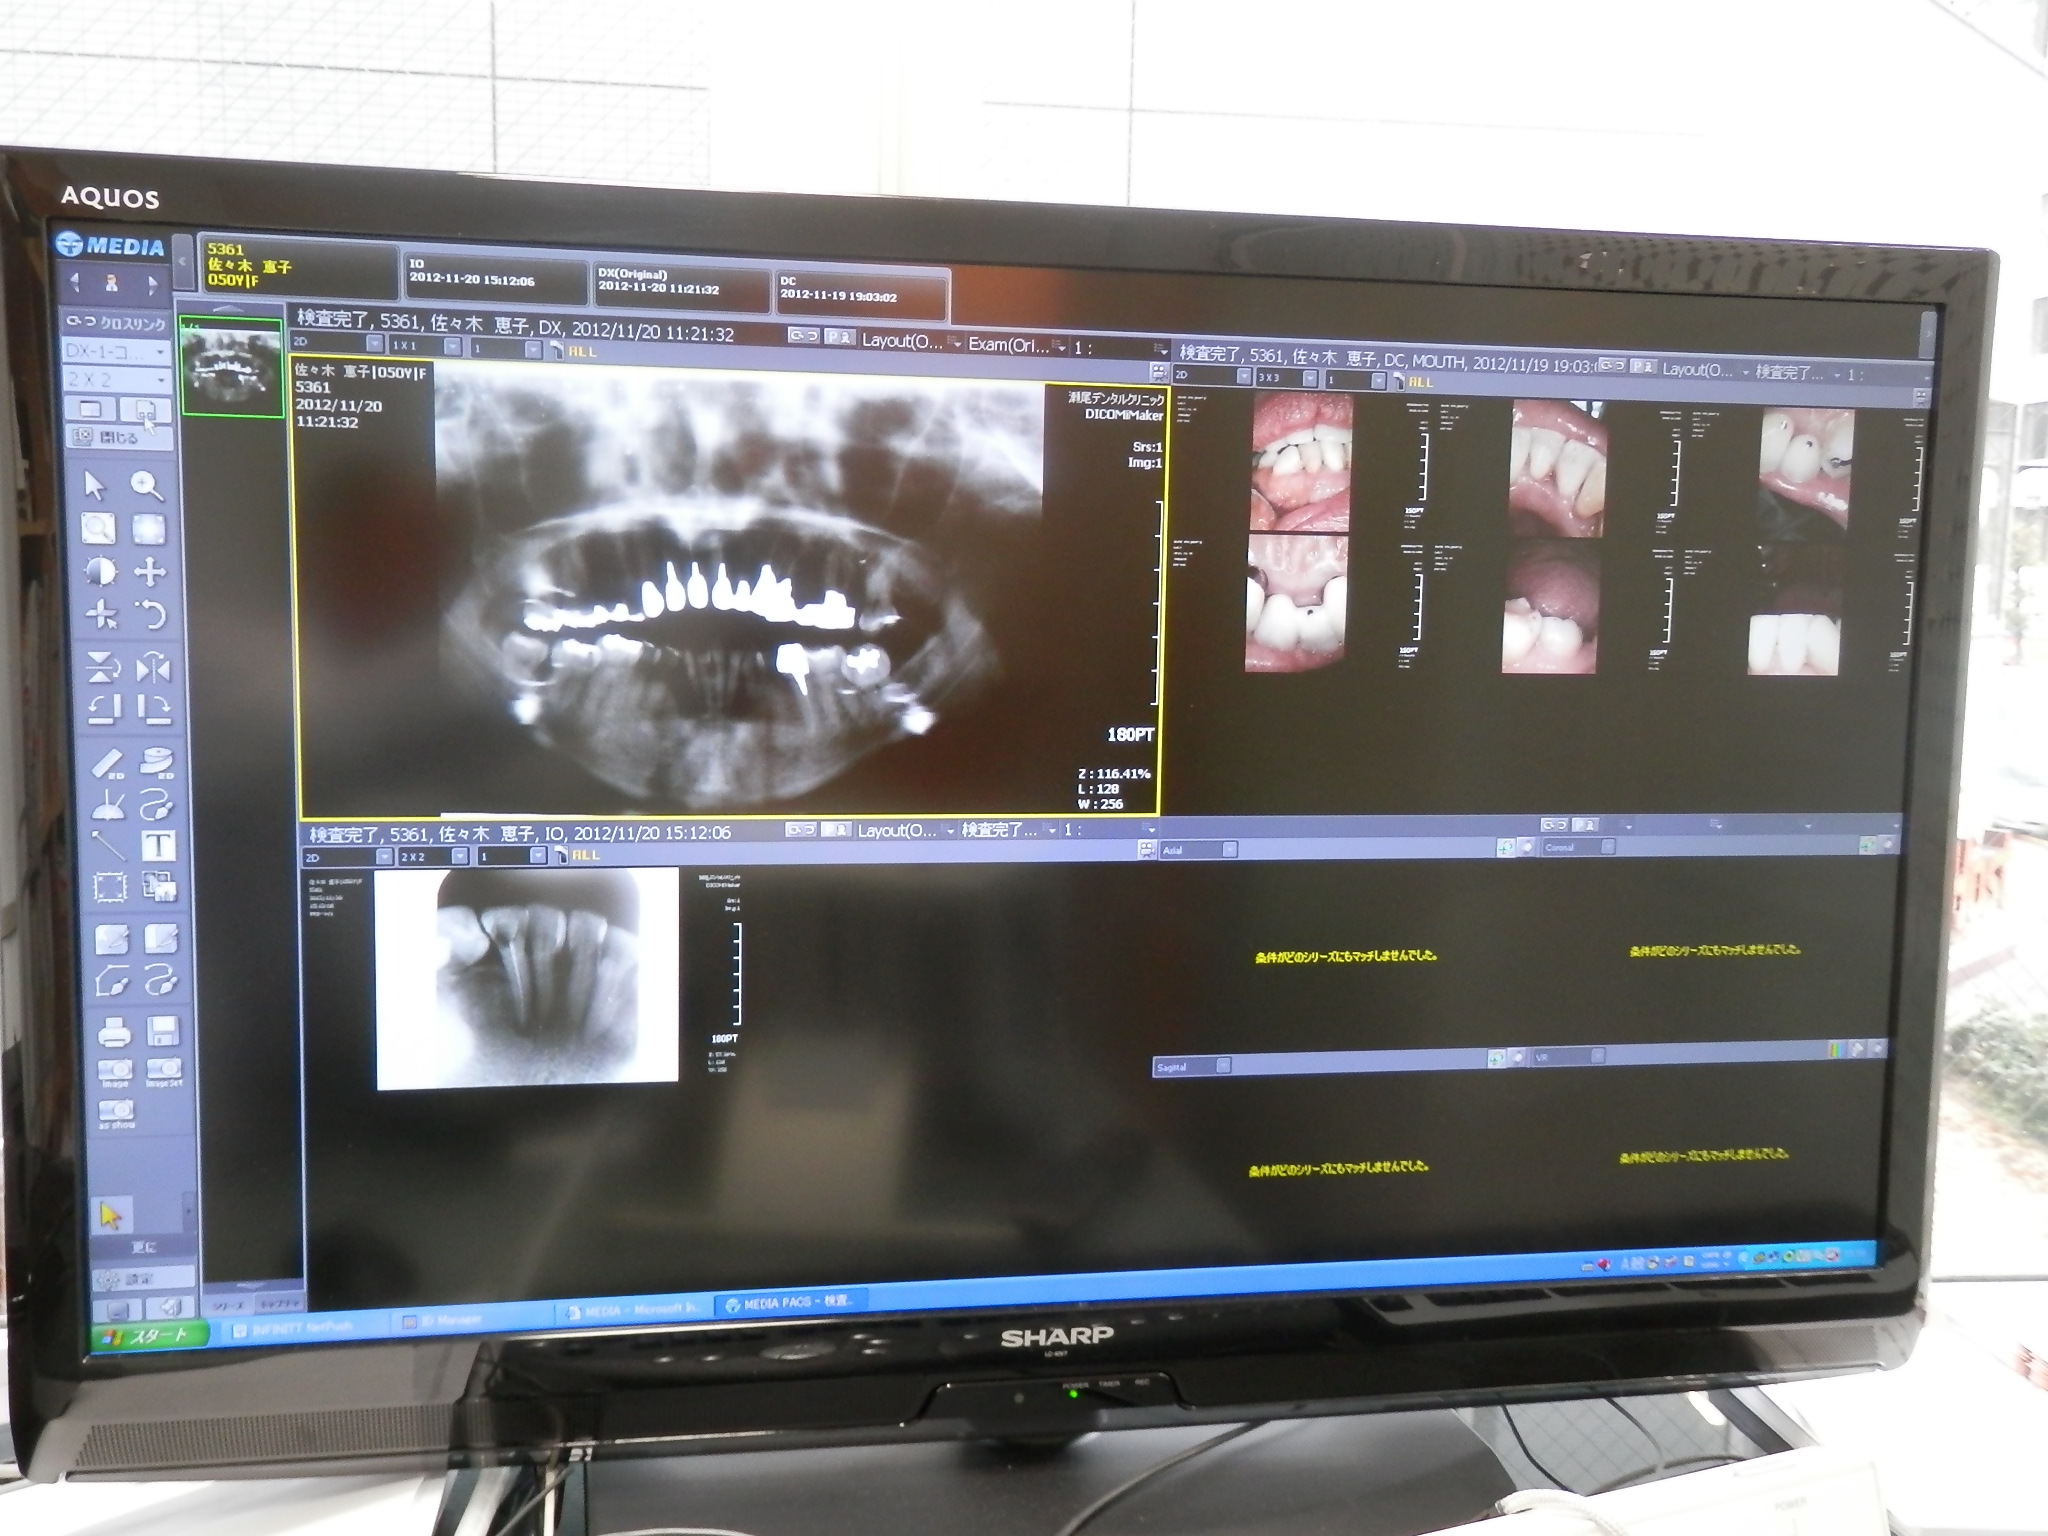Click the single-window layout button
This screenshot has width=2048, height=1536.
tap(91, 409)
